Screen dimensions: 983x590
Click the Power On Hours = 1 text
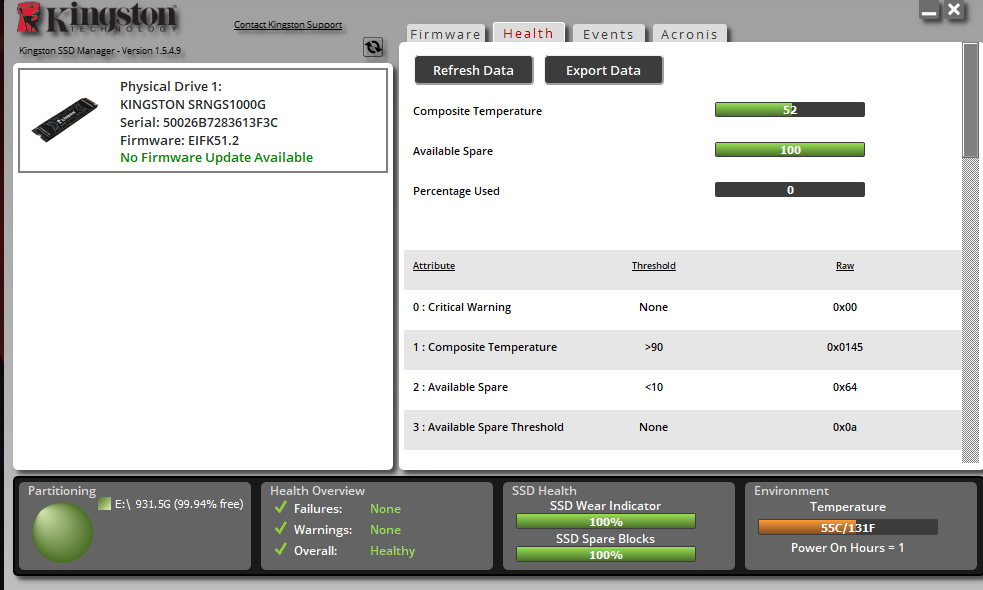coord(847,547)
